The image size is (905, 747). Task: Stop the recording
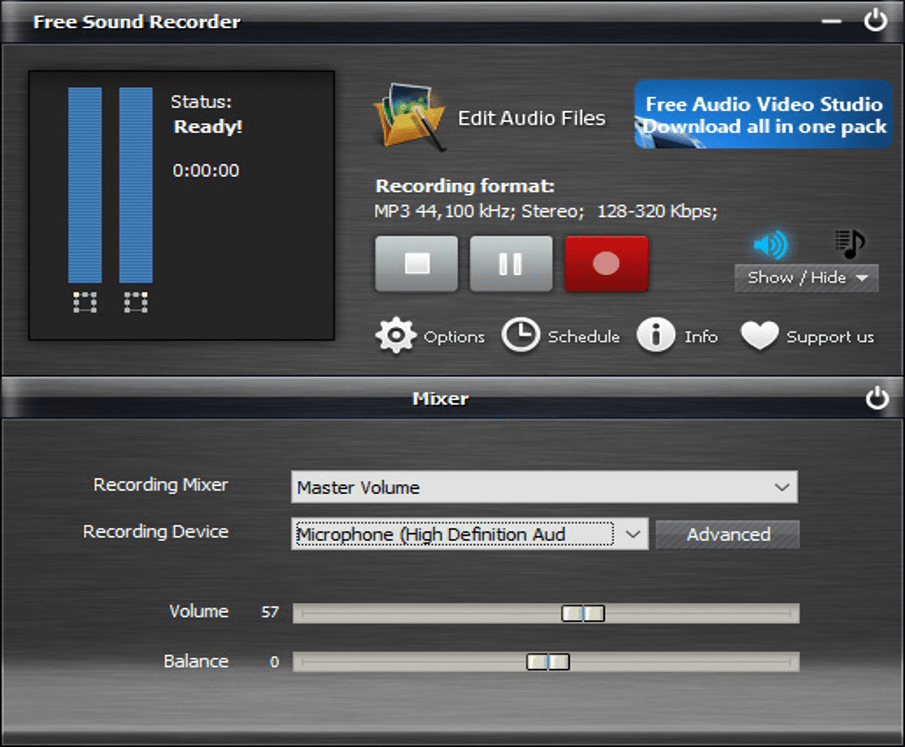click(415, 263)
